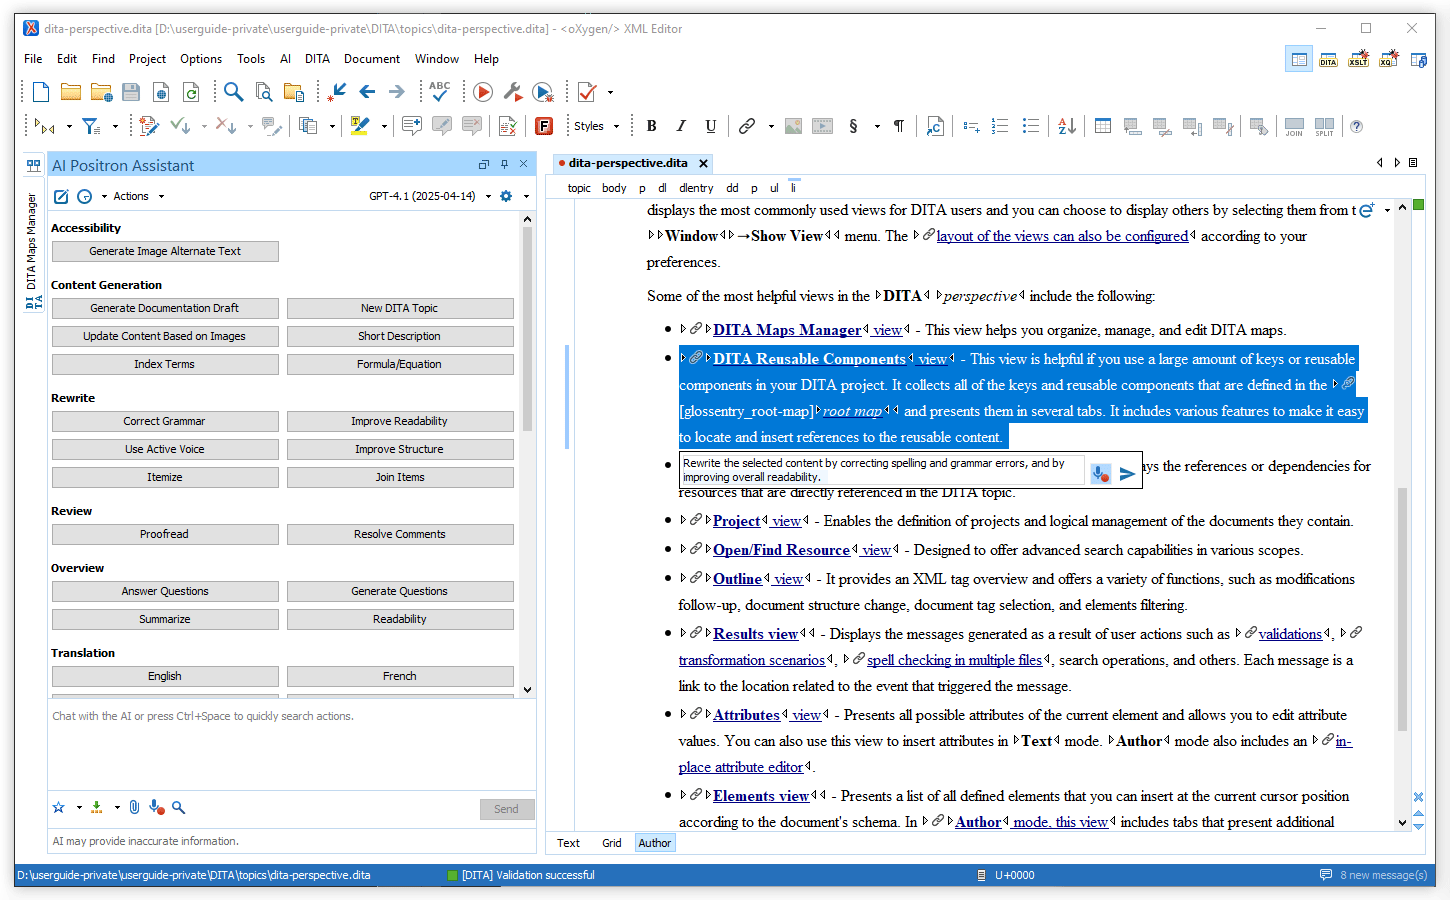Open Highlight tool dropdown arrow
Image resolution: width=1450 pixels, height=900 pixels.
click(384, 126)
